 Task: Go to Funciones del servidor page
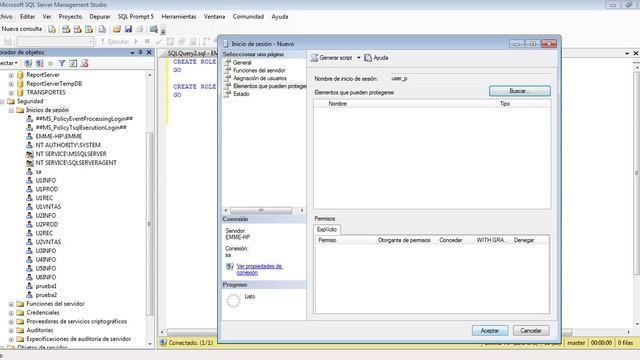[x=259, y=70]
